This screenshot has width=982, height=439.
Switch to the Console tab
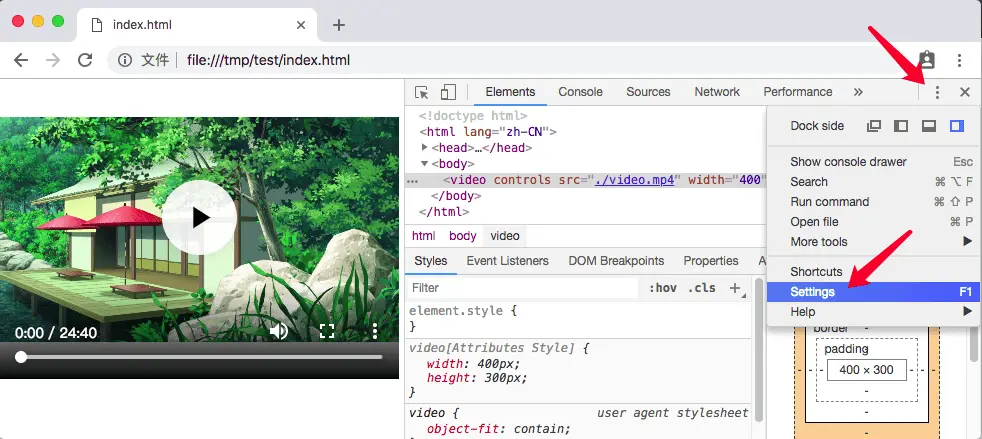pyautogui.click(x=581, y=92)
